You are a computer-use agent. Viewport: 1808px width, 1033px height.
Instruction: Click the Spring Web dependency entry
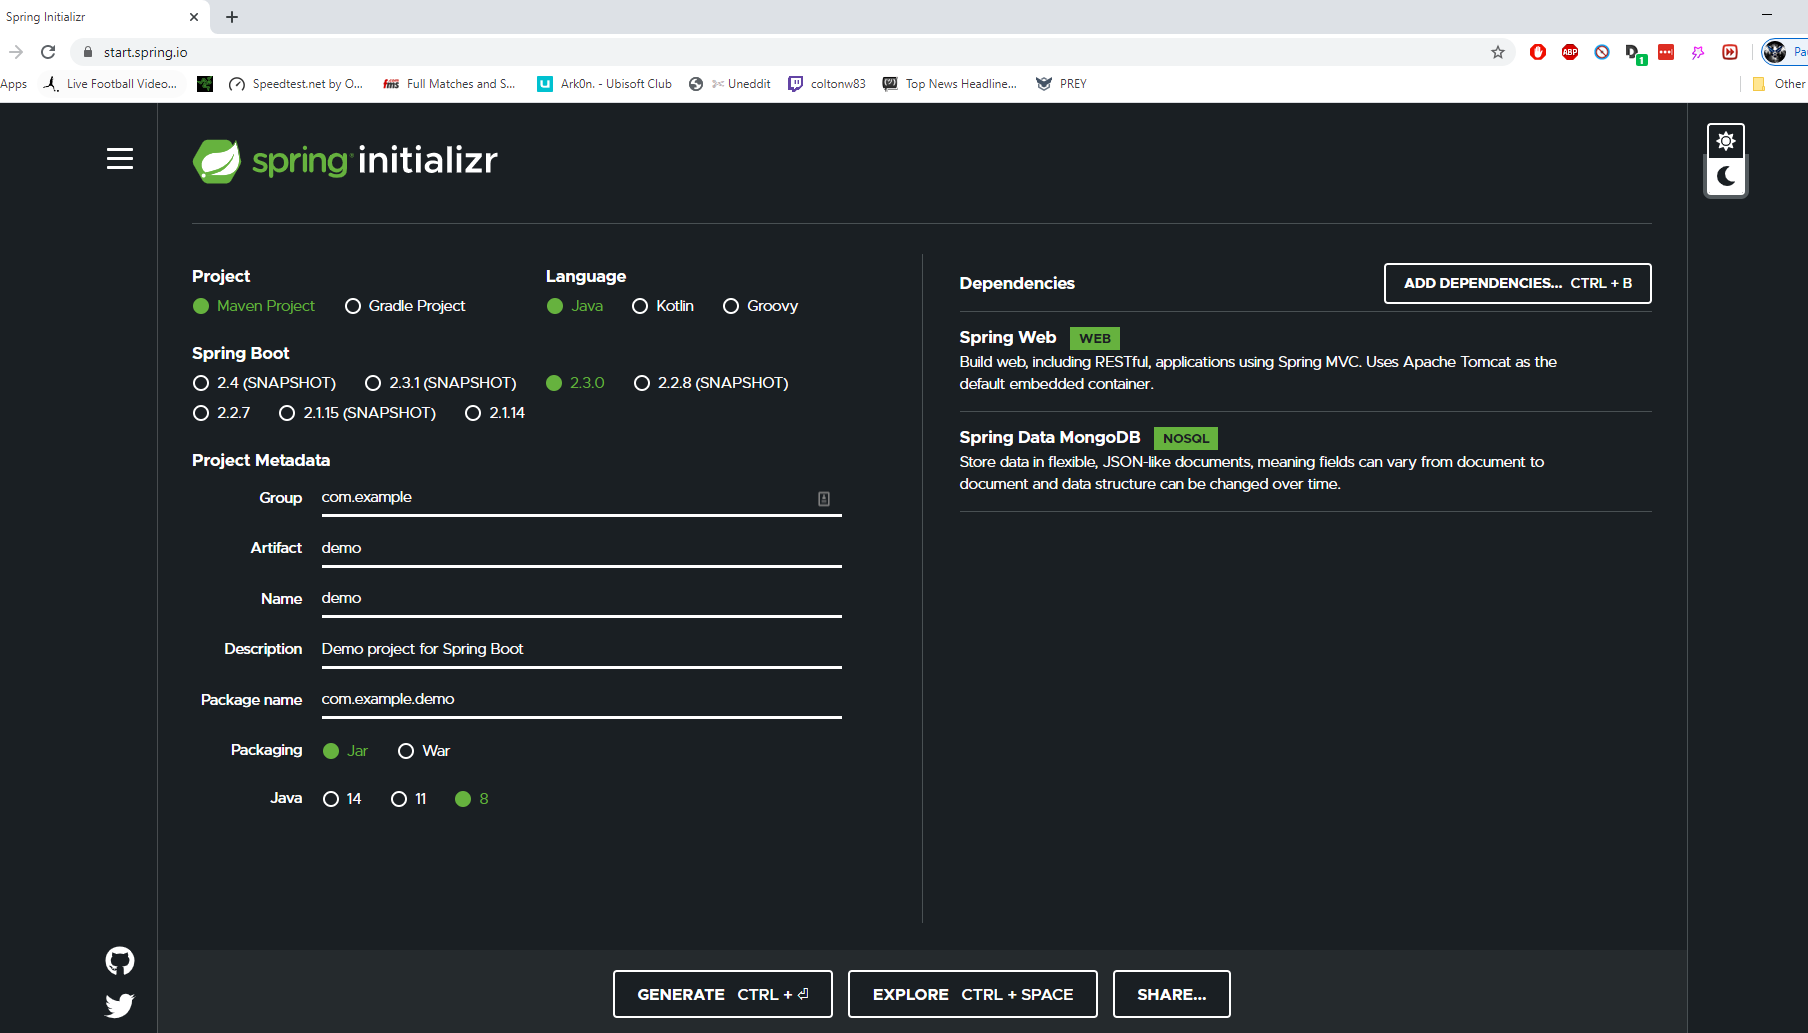pyautogui.click(x=1305, y=361)
